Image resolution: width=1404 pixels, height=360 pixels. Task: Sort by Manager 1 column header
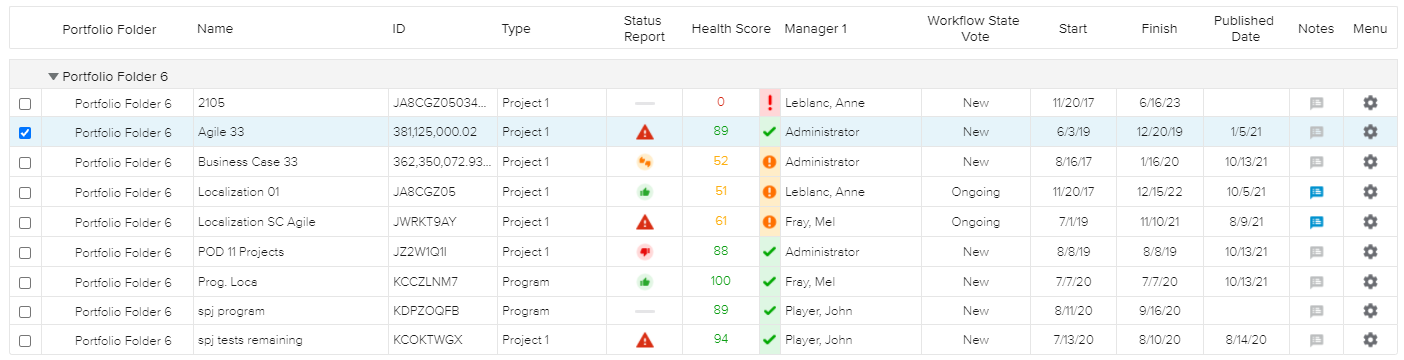pyautogui.click(x=815, y=29)
